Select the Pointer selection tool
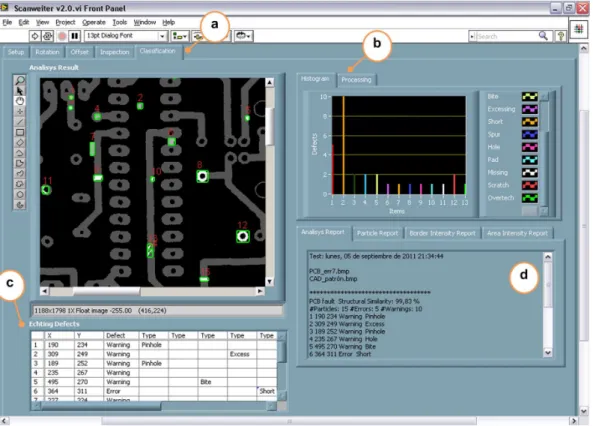Viewport: 593px width, 426px height. (20, 91)
